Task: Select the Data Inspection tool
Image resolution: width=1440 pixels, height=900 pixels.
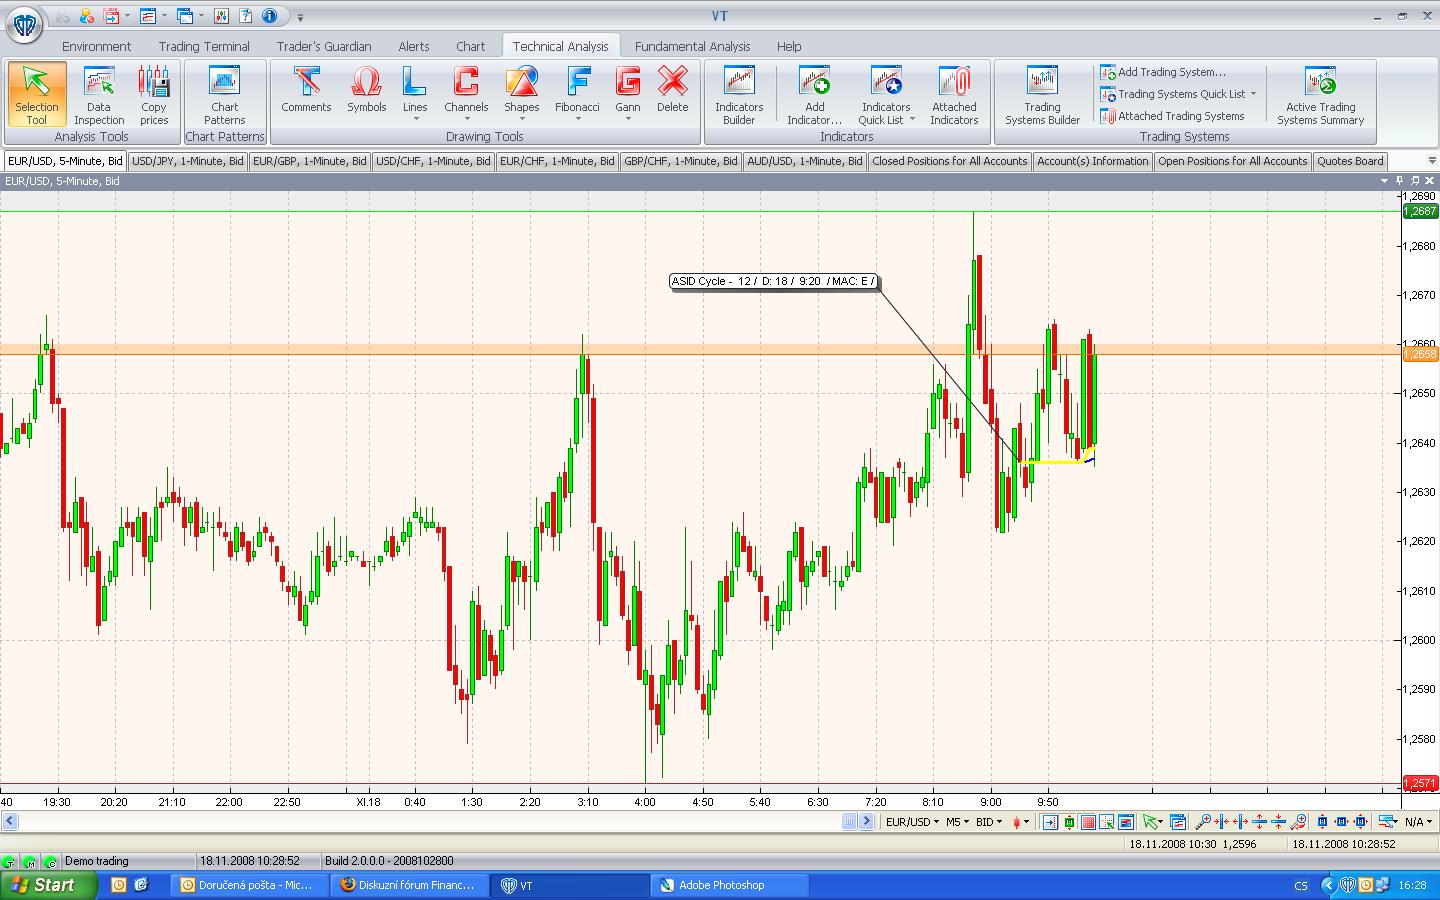Action: [98, 95]
